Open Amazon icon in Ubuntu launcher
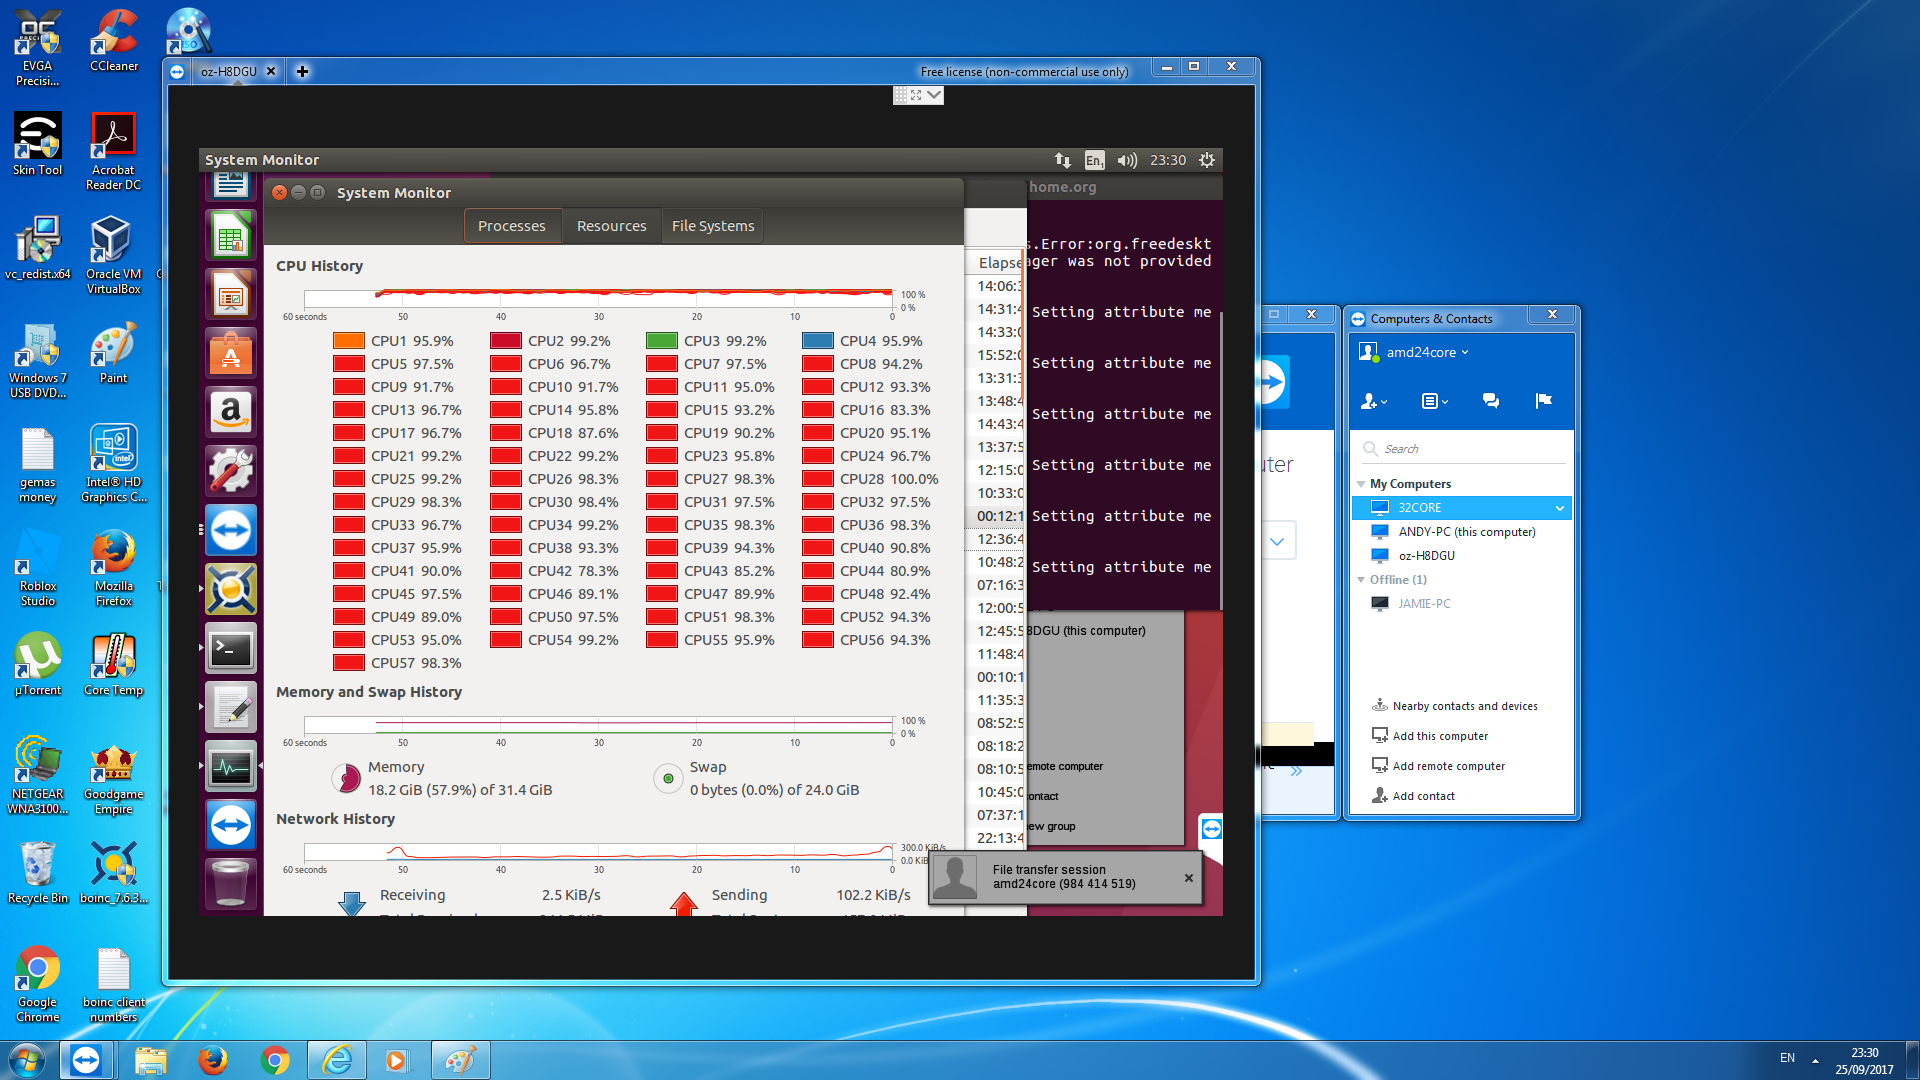Image resolution: width=1920 pixels, height=1080 pixels. [231, 412]
